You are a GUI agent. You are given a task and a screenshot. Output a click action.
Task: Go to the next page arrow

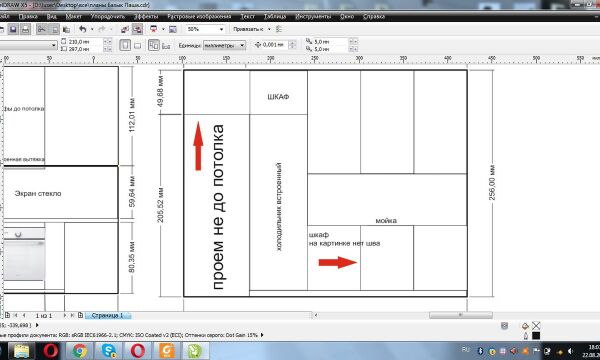64,315
